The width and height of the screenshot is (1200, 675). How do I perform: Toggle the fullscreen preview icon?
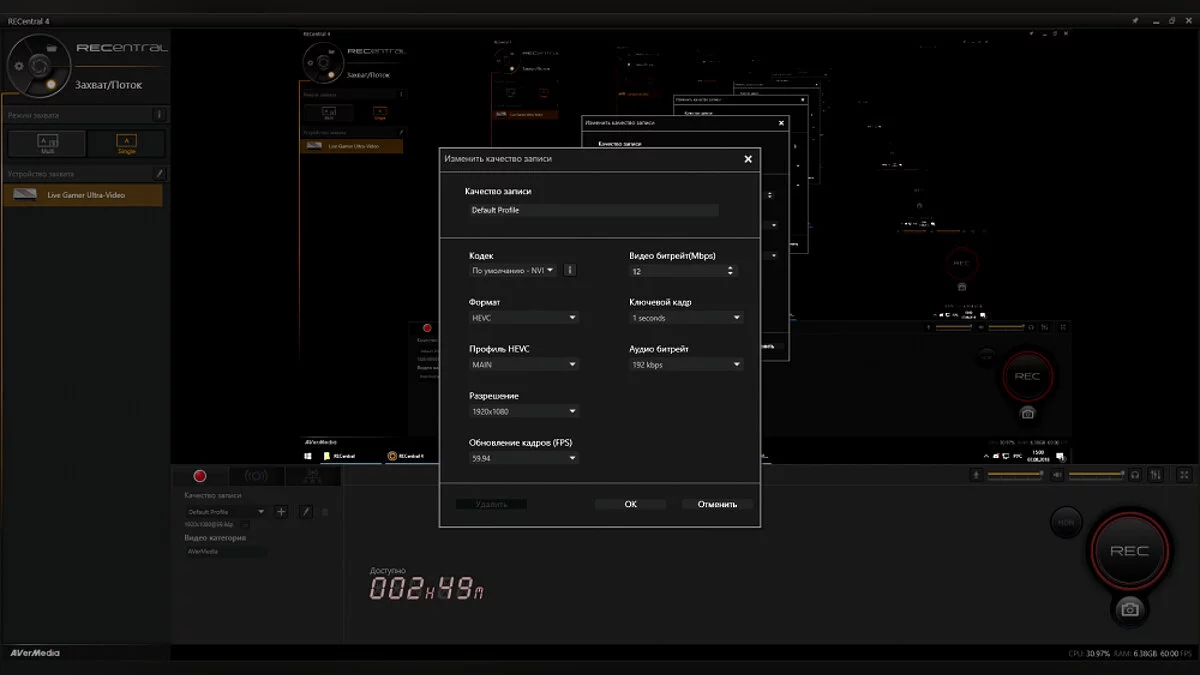(x=1185, y=474)
